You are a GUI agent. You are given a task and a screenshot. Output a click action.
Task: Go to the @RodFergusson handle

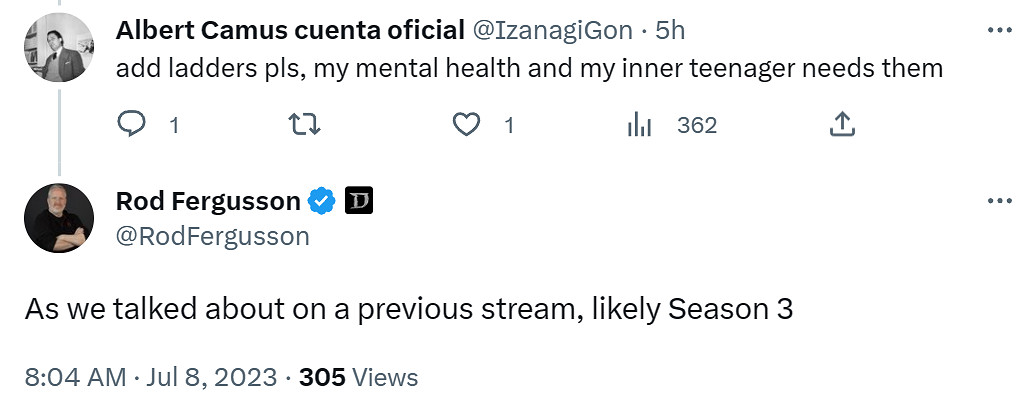[x=213, y=236]
